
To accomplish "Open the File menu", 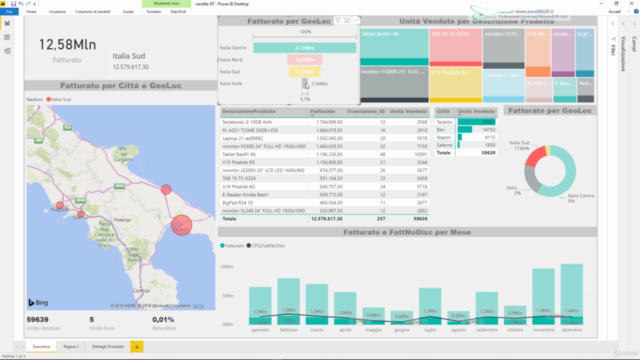I will (x=9, y=11).
